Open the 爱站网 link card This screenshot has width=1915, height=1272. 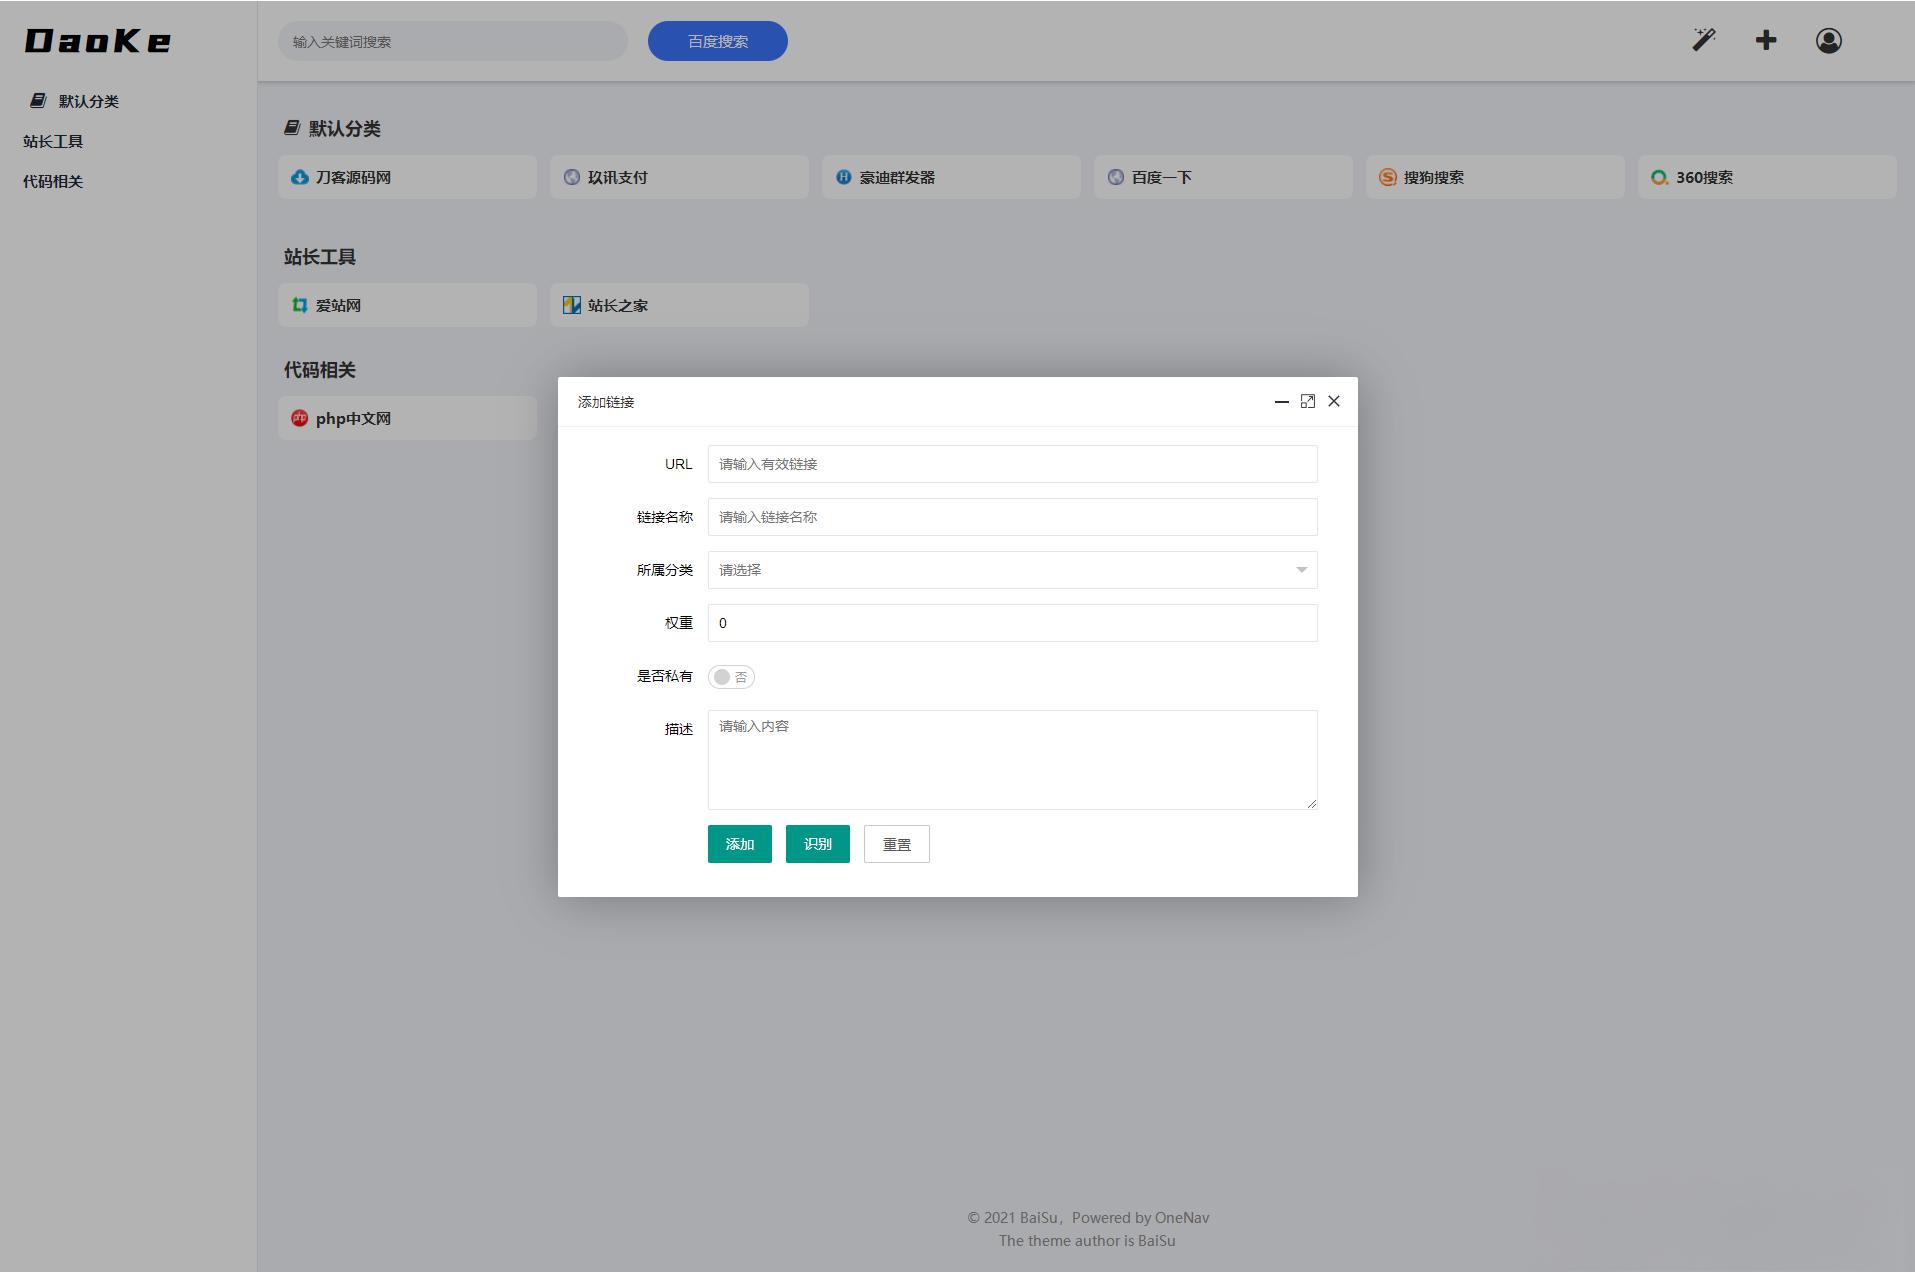click(407, 305)
